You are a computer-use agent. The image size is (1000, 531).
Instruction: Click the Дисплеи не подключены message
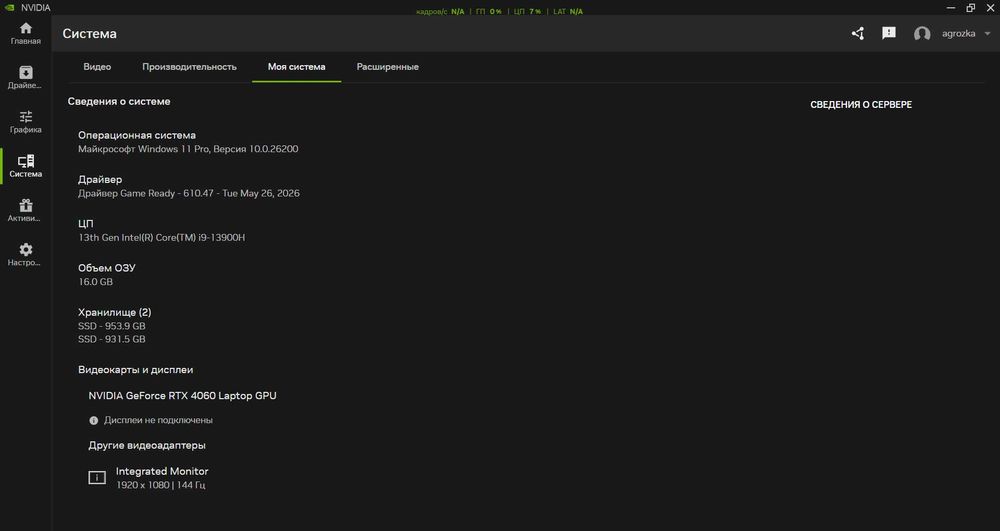pyautogui.click(x=158, y=420)
